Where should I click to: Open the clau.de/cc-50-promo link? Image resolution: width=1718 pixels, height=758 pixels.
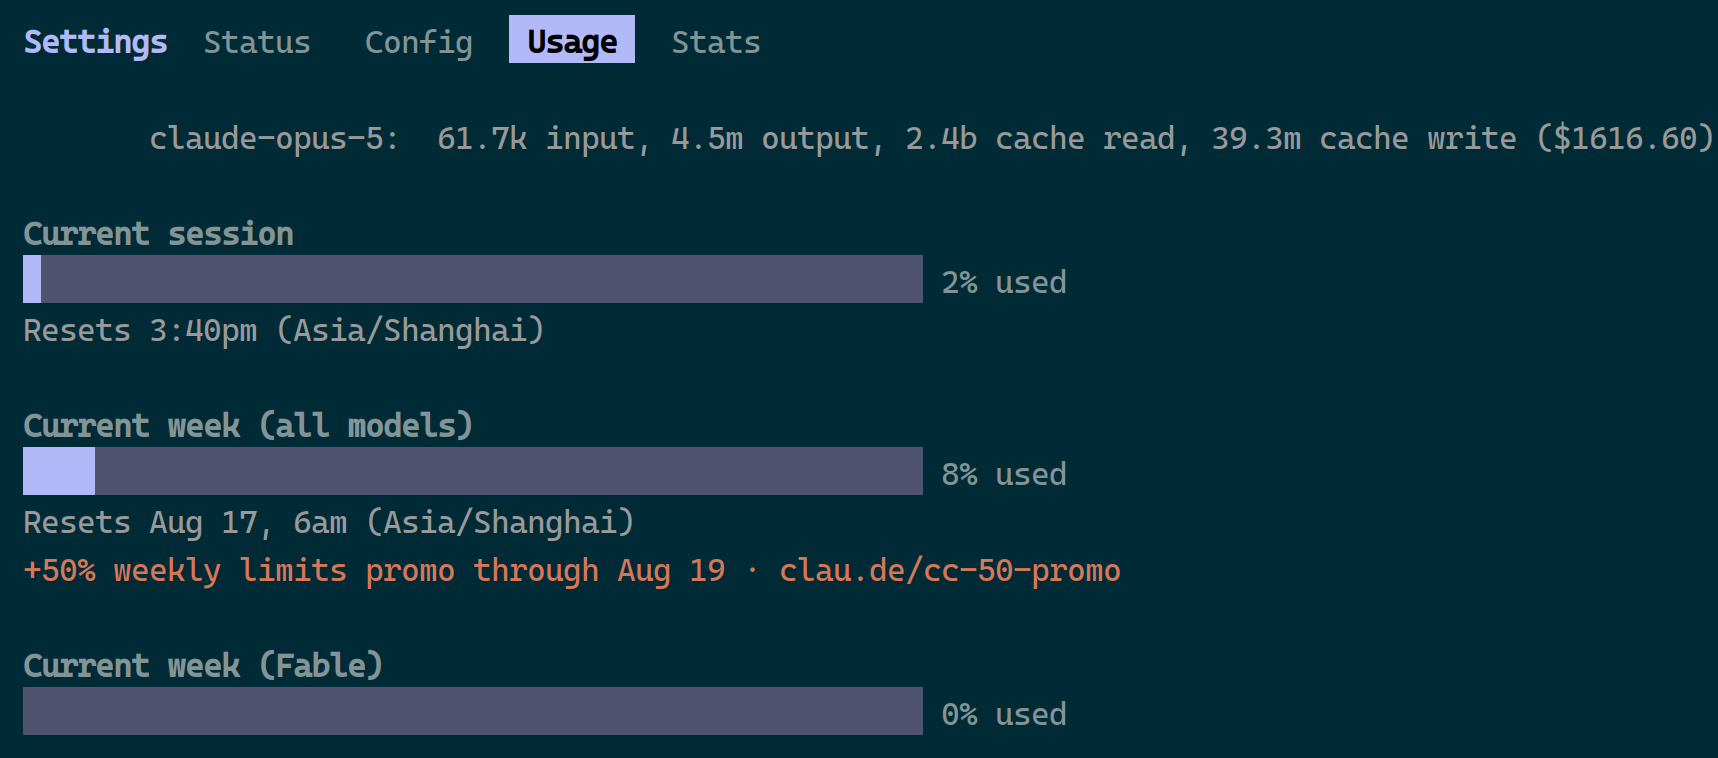click(950, 570)
